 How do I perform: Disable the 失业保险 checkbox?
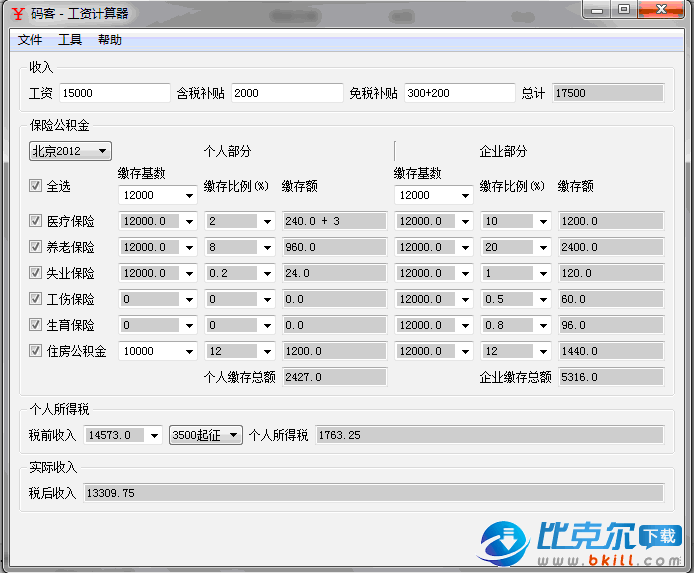(36, 273)
